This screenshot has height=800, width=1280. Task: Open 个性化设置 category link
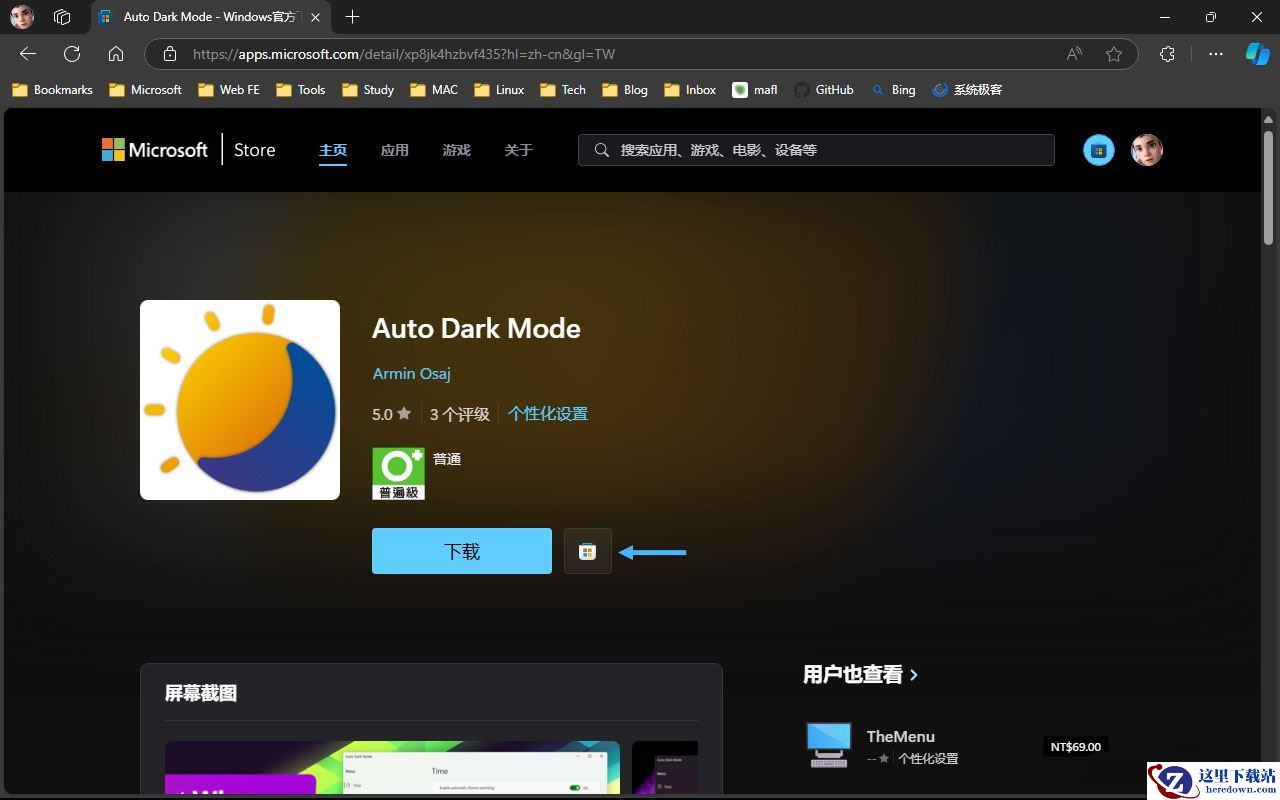[548, 414]
